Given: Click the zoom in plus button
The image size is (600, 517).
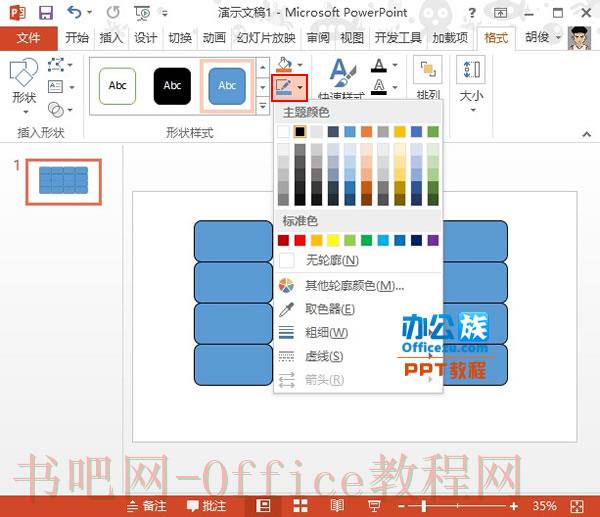Looking at the screenshot, I should tap(514, 506).
